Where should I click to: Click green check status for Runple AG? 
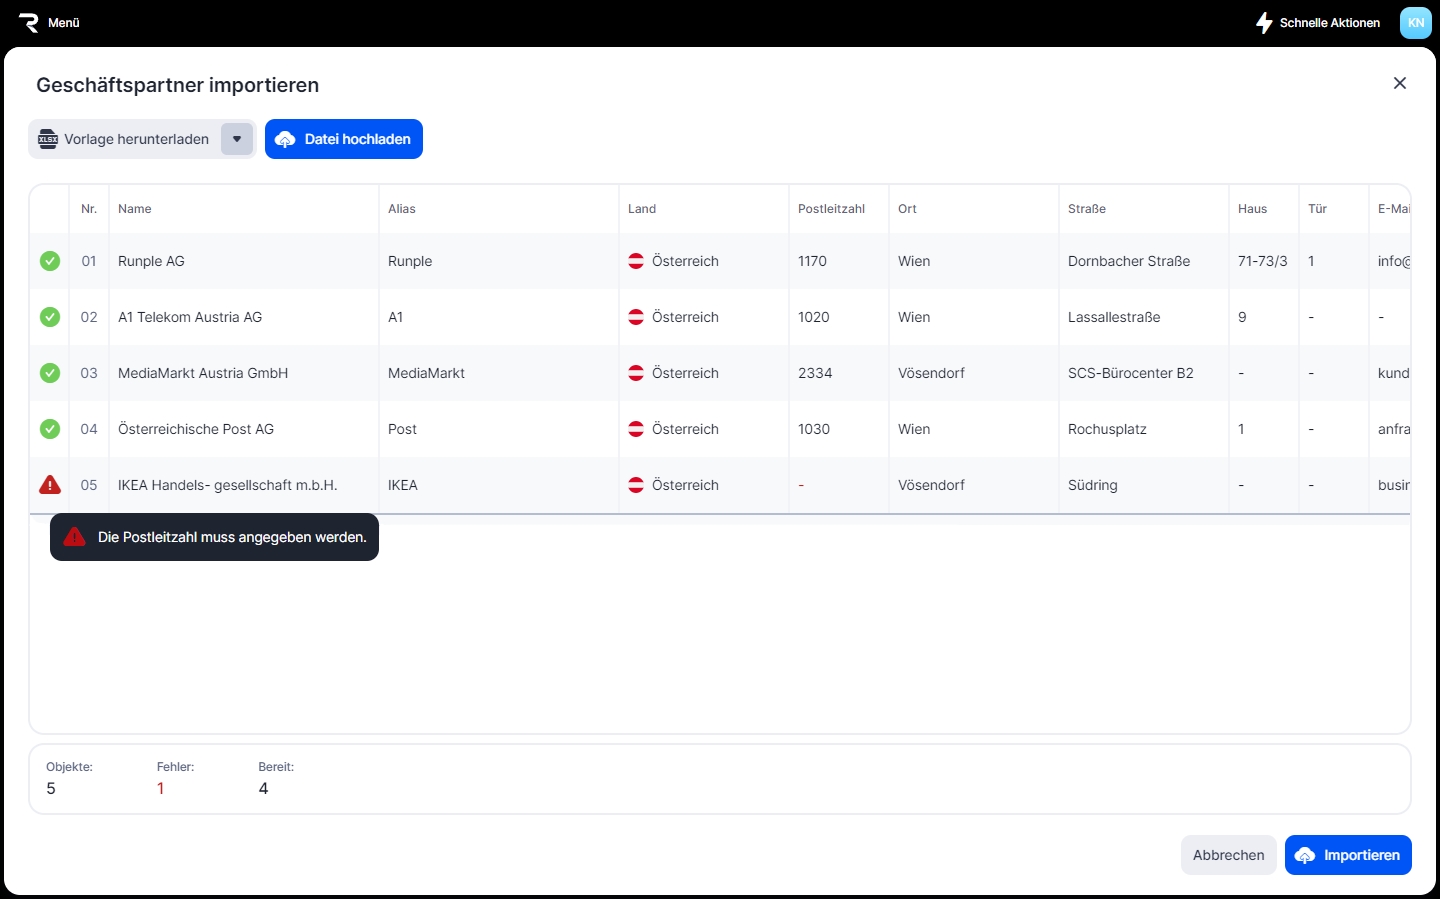(50, 261)
